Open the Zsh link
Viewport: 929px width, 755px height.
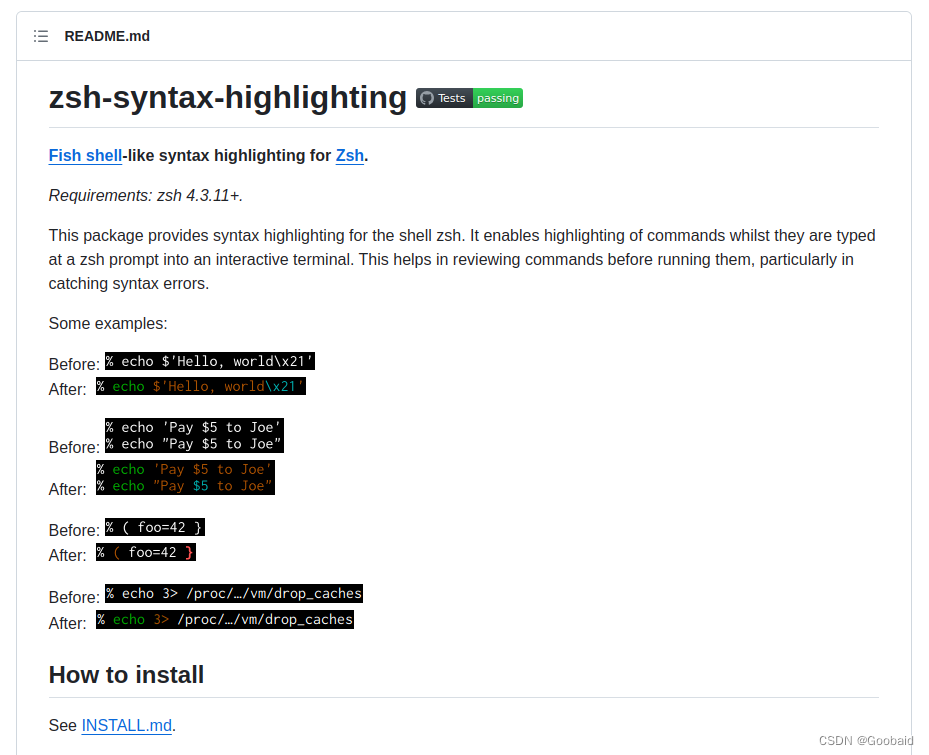(x=350, y=155)
